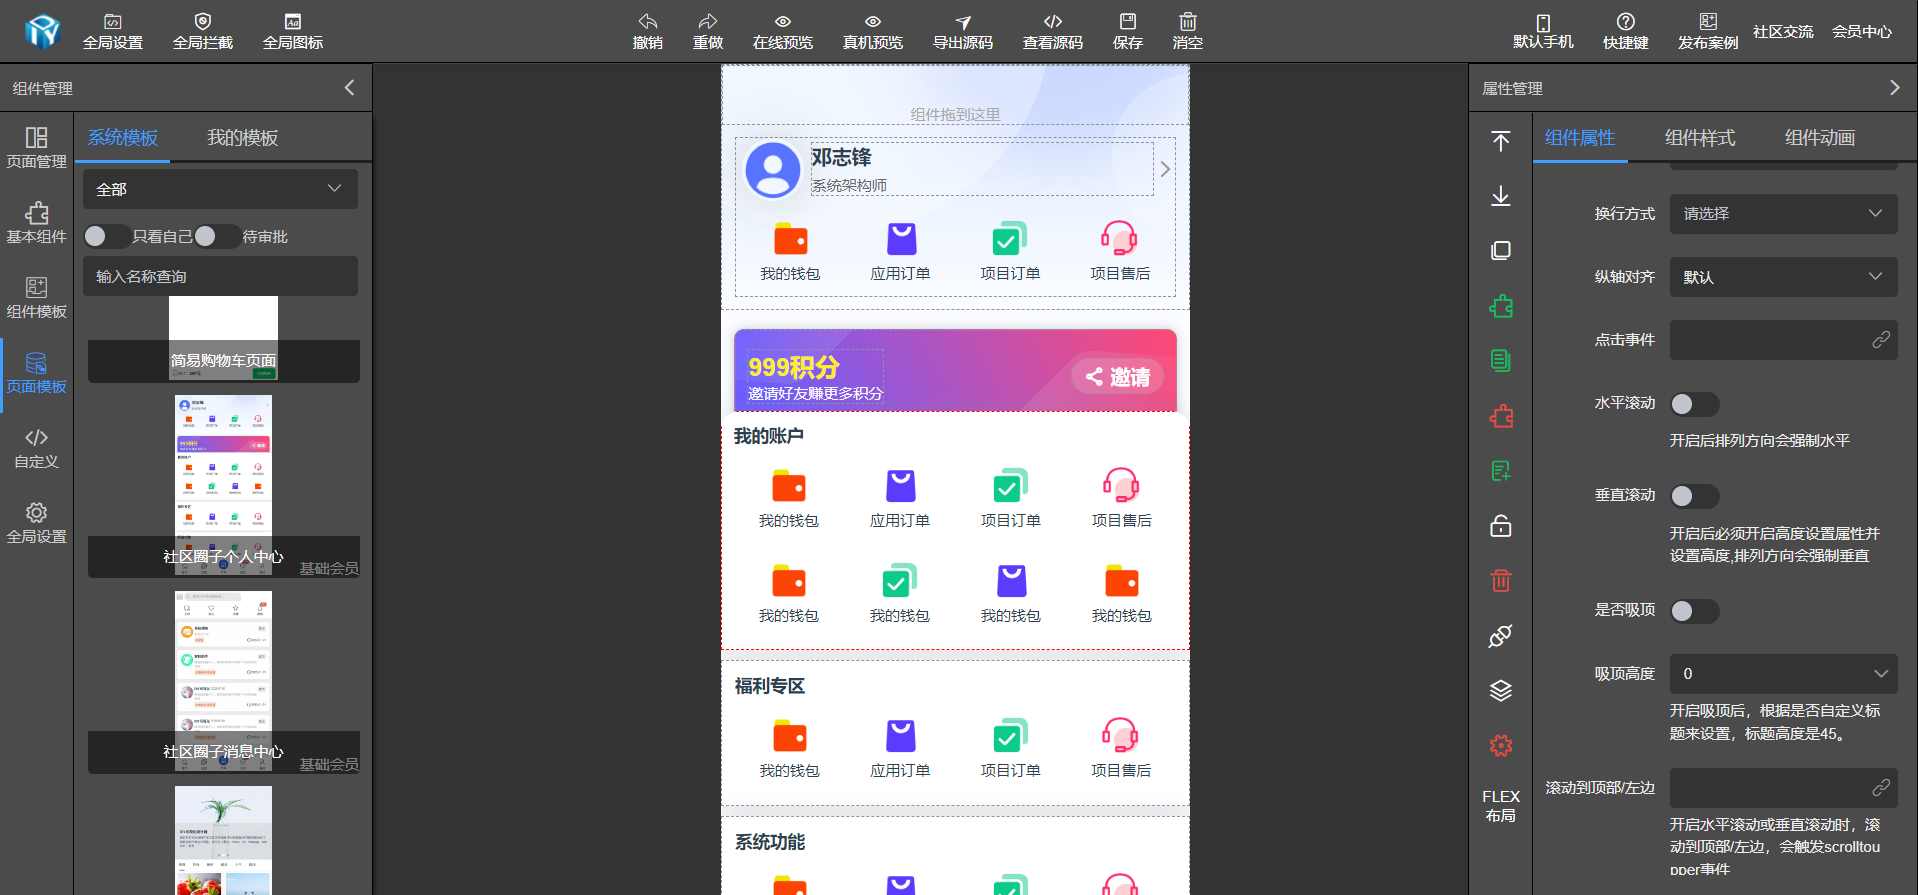Screen dimensions: 1918x895
Task: Switch to 我的模板 tab
Action: [242, 138]
